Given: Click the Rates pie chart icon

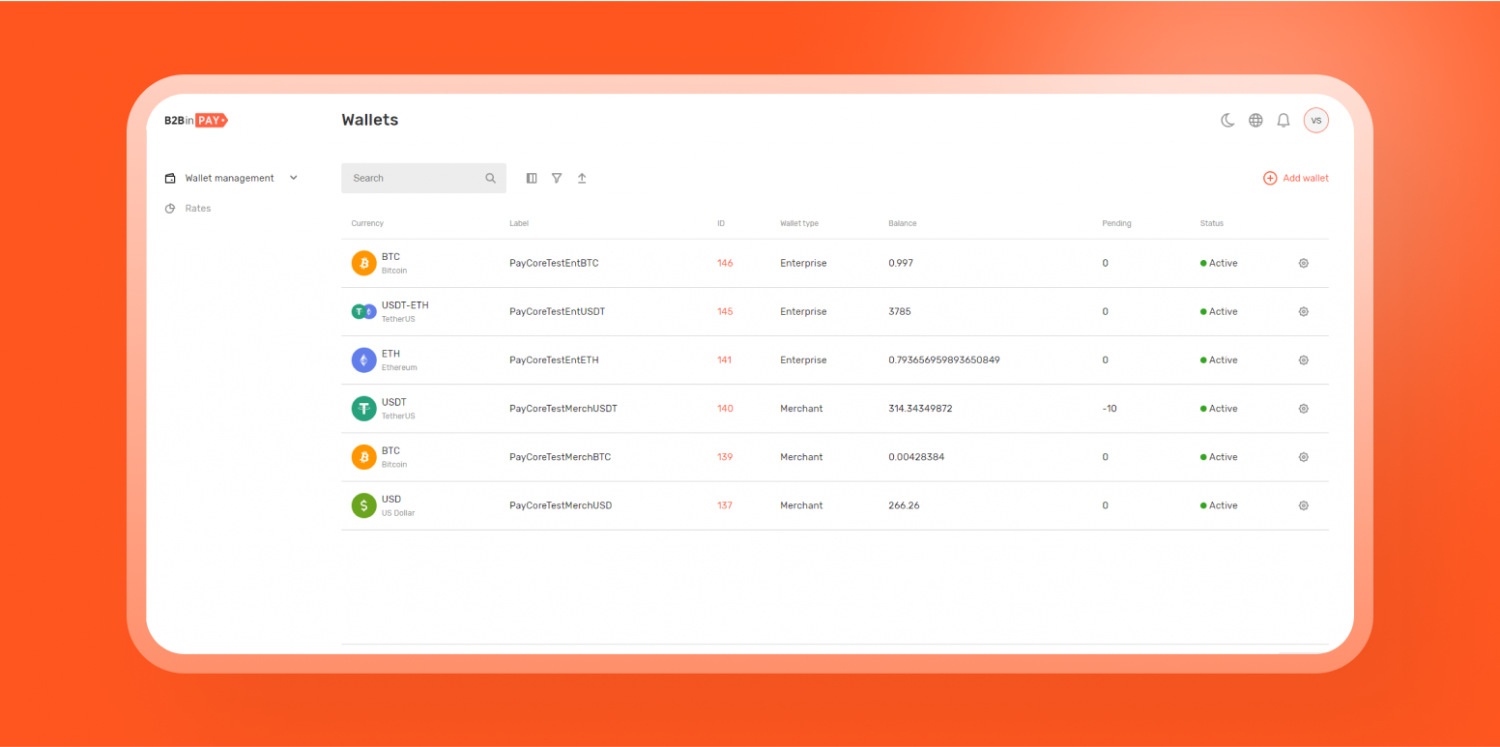Looking at the screenshot, I should pos(170,208).
